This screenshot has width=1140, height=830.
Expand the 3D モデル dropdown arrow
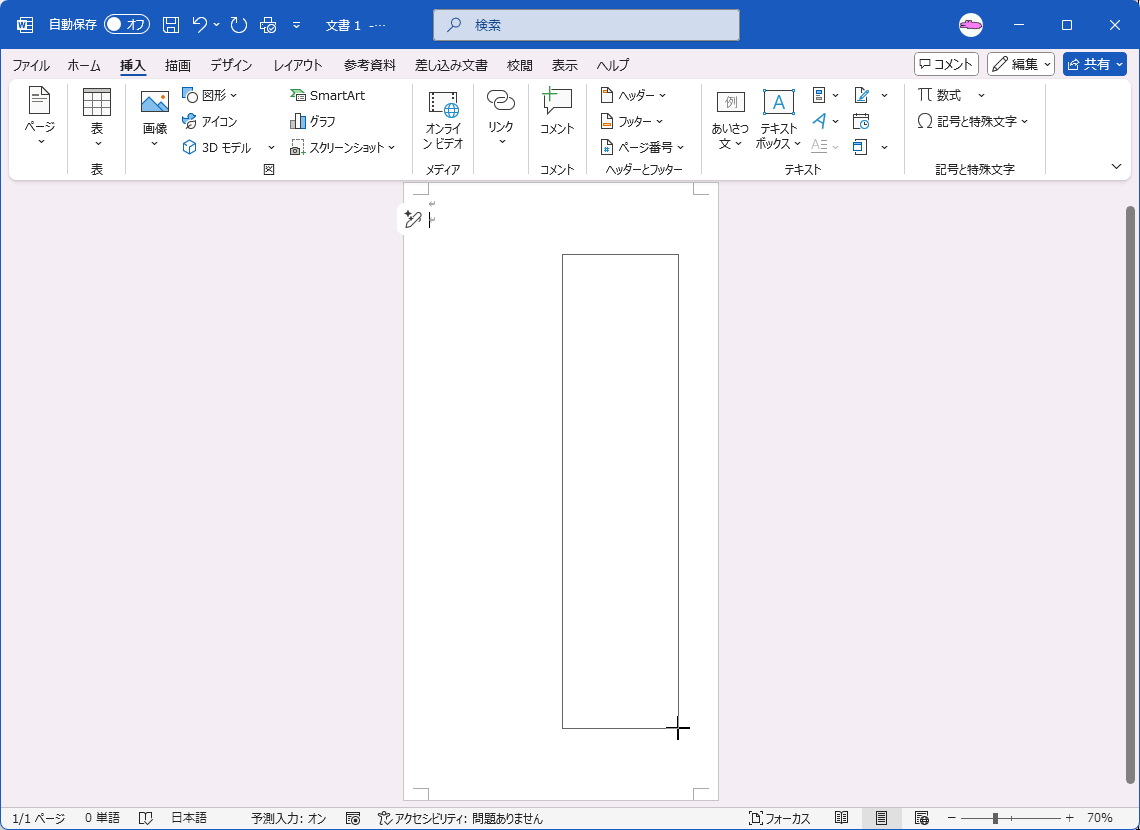click(x=271, y=148)
